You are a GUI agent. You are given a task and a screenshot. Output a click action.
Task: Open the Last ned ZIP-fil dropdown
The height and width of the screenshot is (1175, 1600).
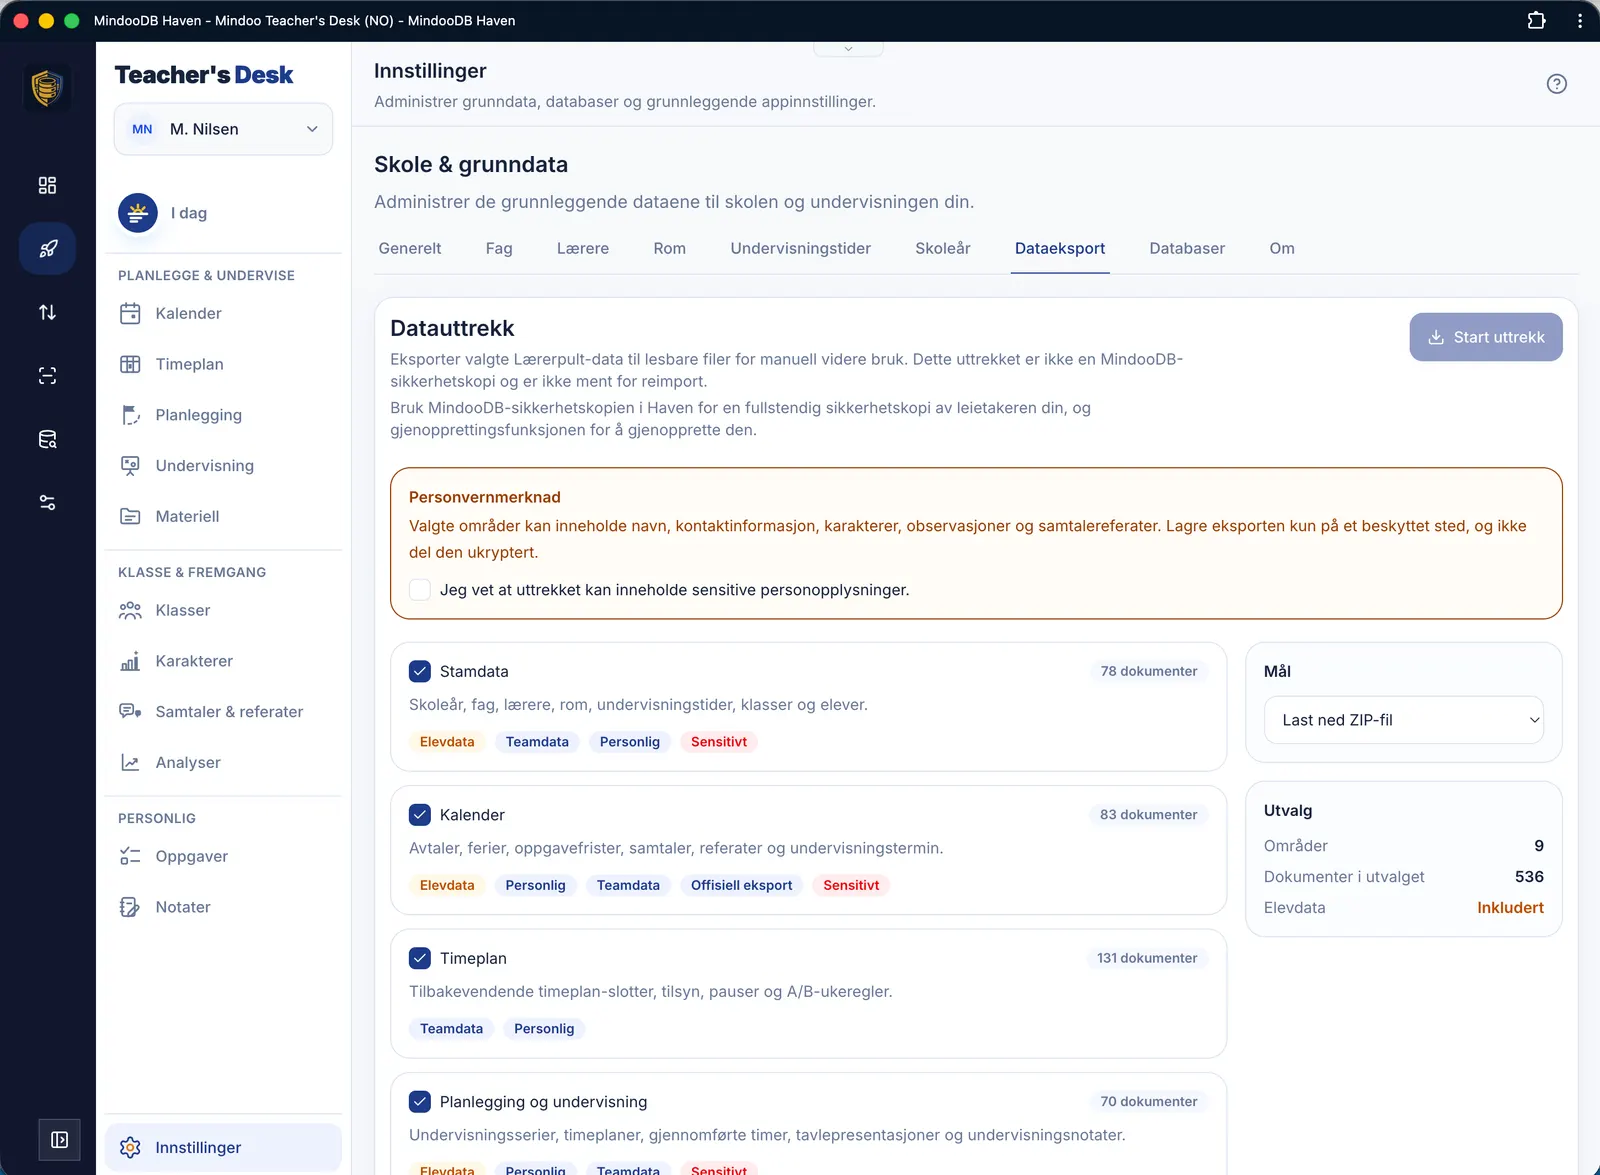click(1404, 720)
